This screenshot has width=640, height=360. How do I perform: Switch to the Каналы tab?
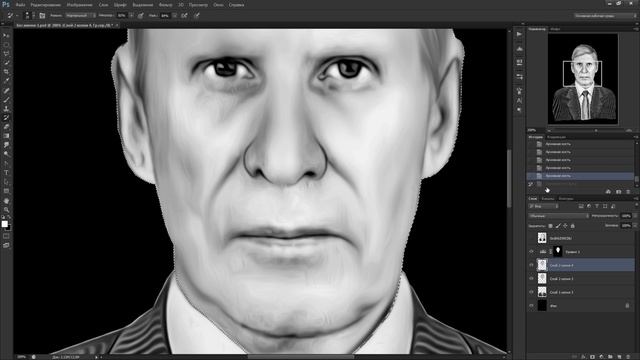(x=548, y=199)
